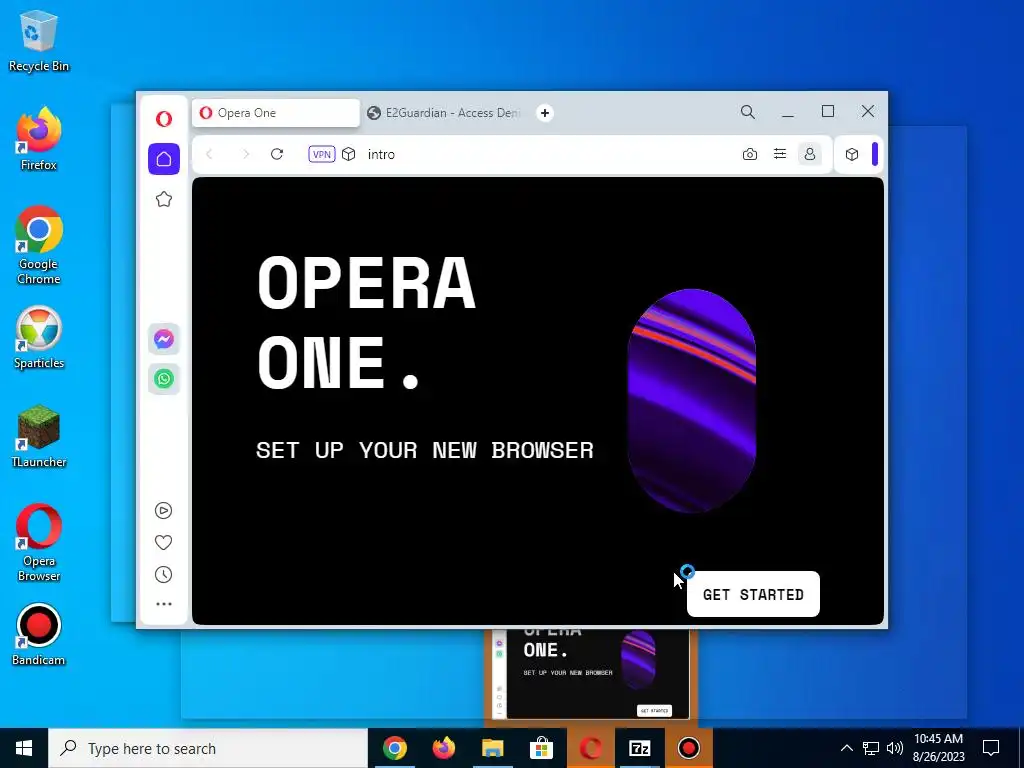Open Microsoft Store from the taskbar
The image size is (1024, 768).
[x=541, y=748]
